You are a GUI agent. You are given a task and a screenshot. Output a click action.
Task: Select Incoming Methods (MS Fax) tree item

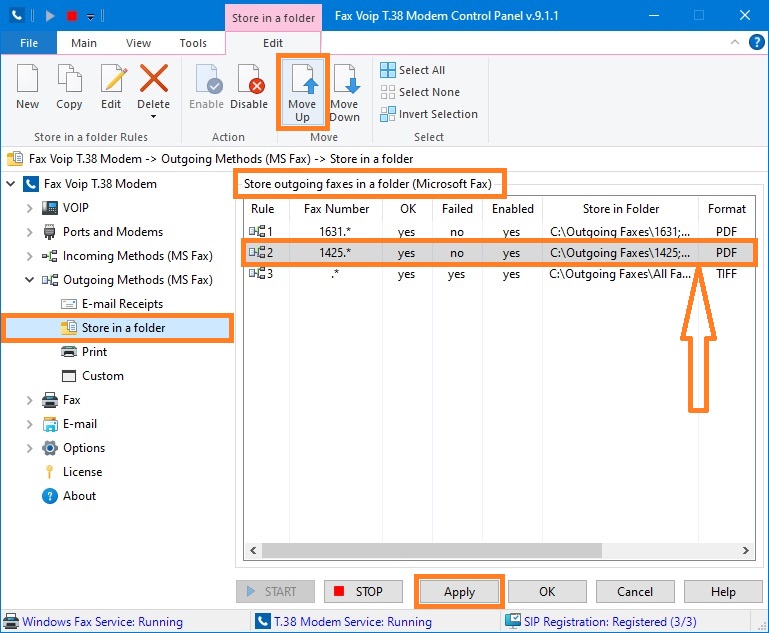click(137, 256)
